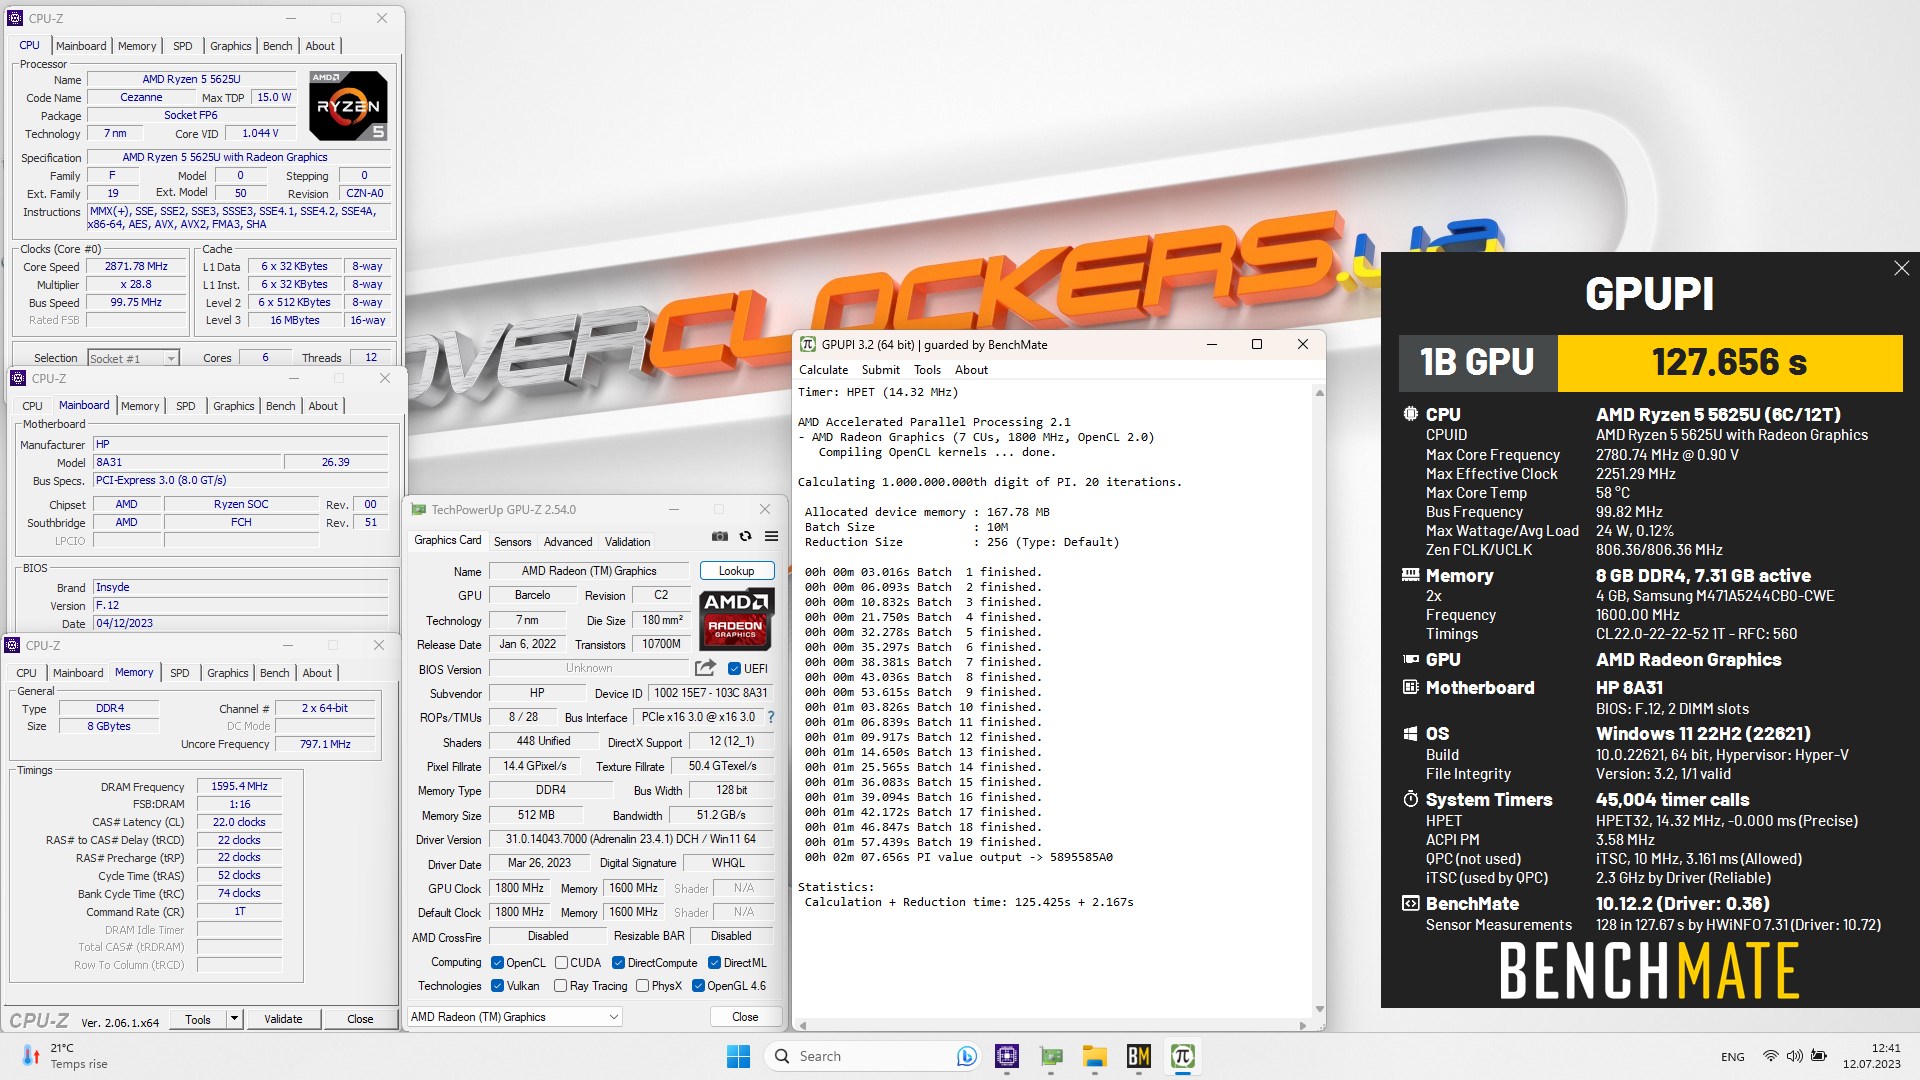Select Graphics tab in Mainboard CPU-Z window
The width and height of the screenshot is (1920, 1080).
click(x=234, y=406)
